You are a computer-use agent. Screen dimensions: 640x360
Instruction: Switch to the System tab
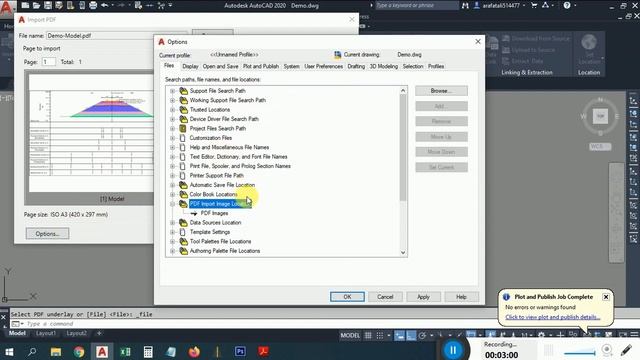click(291, 66)
